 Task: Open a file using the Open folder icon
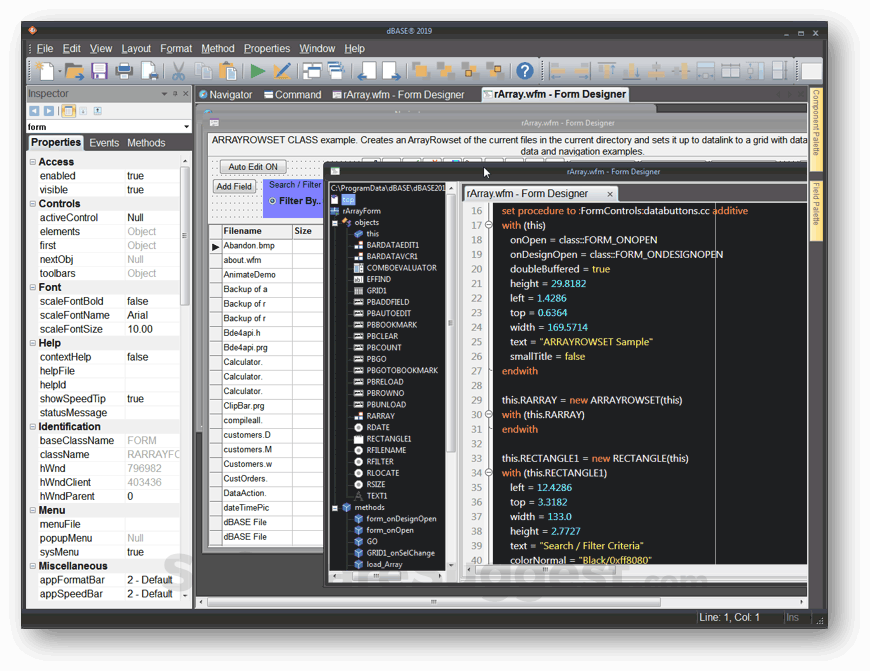[x=75, y=70]
